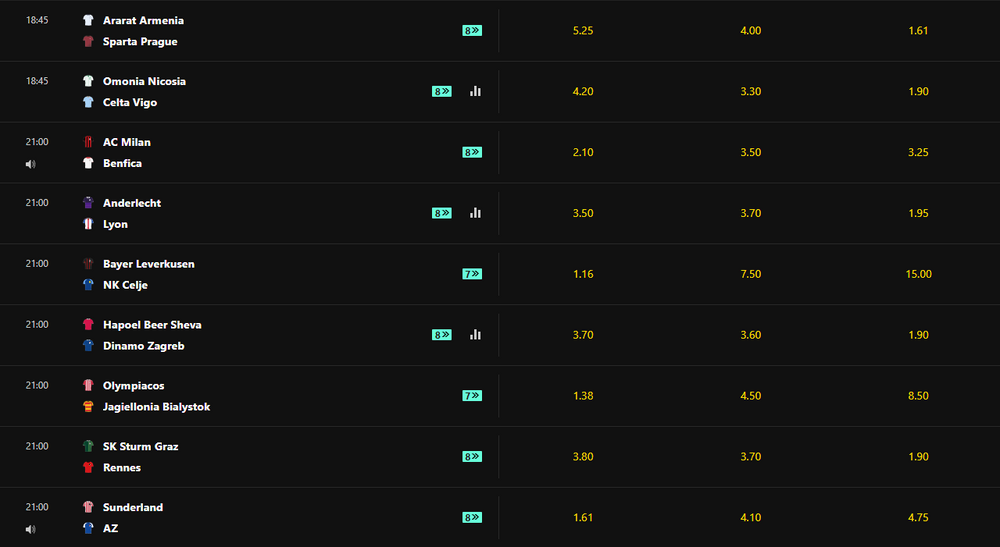The height and width of the screenshot is (547, 1000).
Task: Click the Jagiellonia Bialystok jersey icon
Action: pyautogui.click(x=88, y=407)
